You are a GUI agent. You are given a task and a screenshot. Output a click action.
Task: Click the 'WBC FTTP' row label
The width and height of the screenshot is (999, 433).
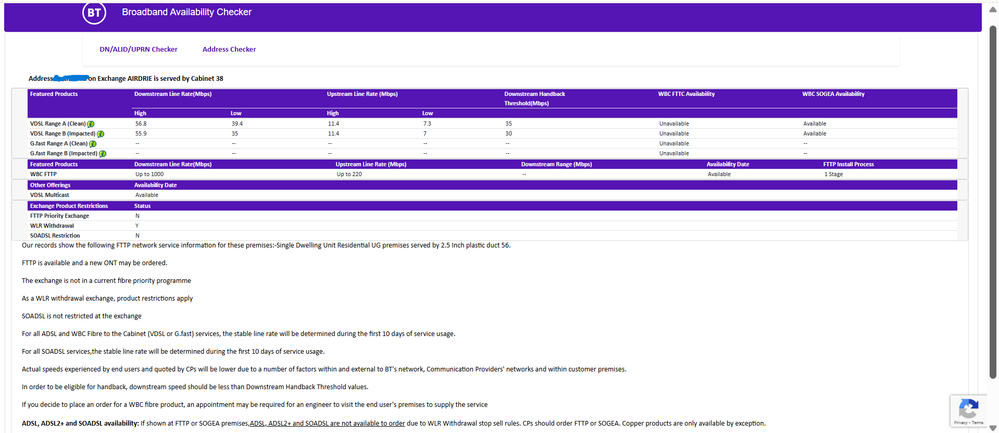43,174
